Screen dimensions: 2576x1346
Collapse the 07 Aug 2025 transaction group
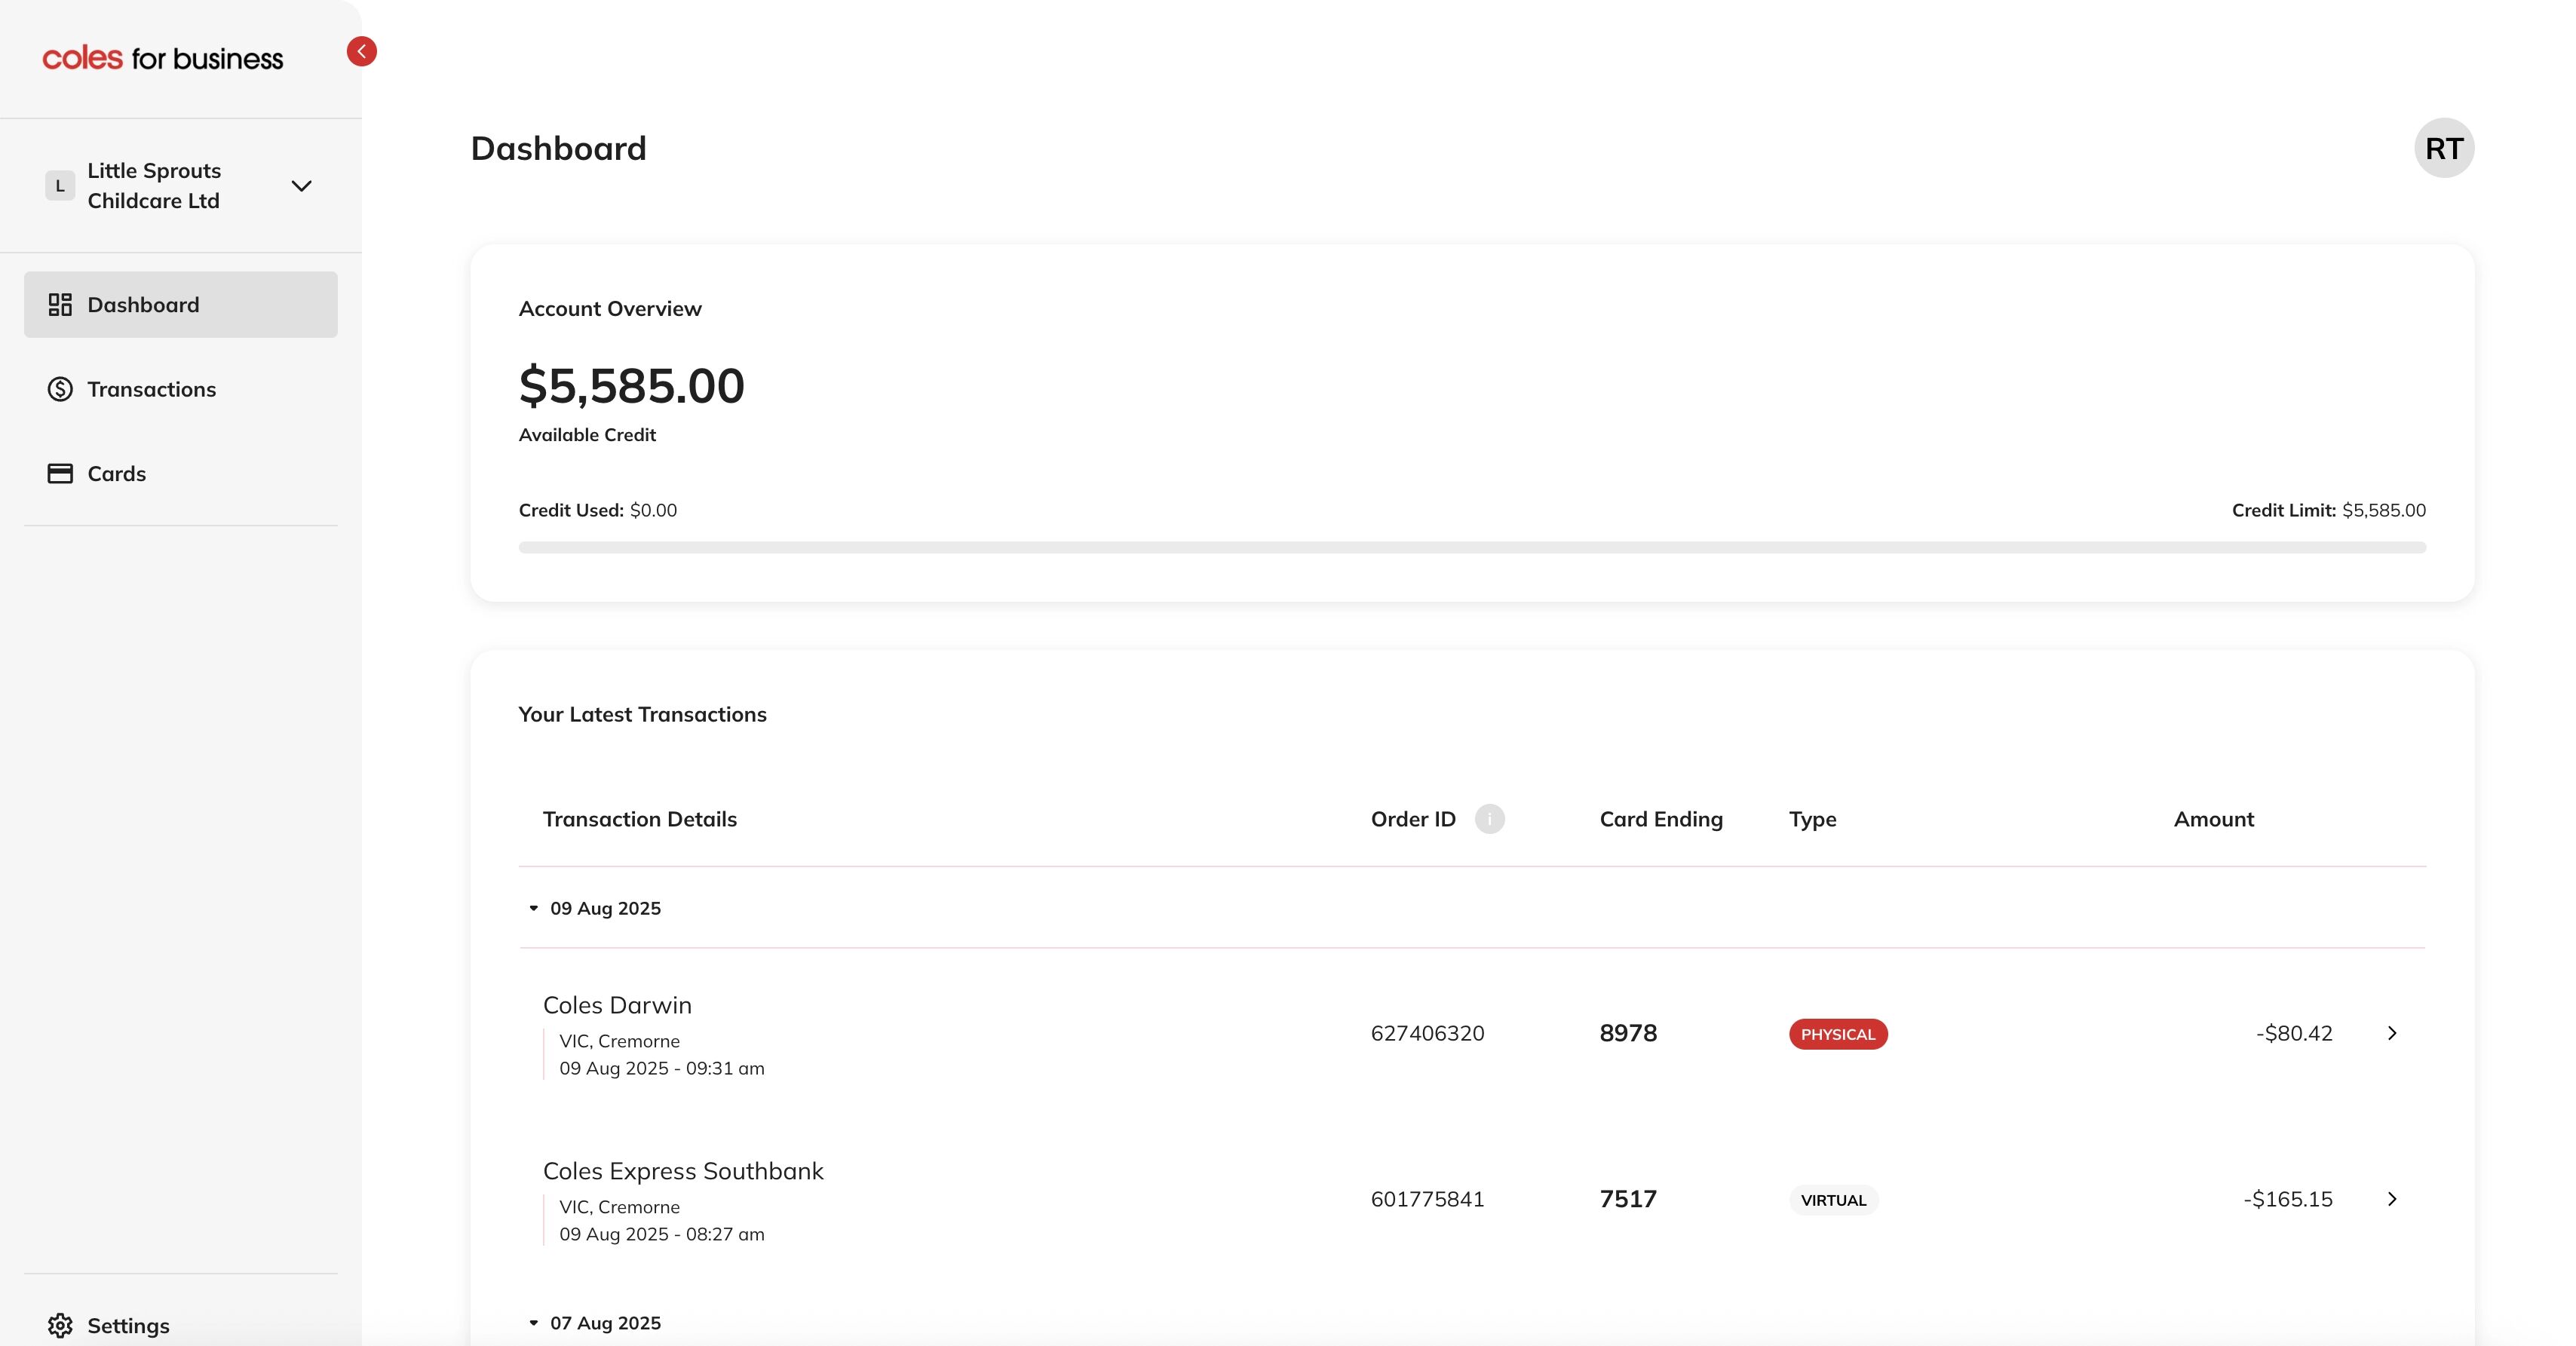tap(533, 1323)
